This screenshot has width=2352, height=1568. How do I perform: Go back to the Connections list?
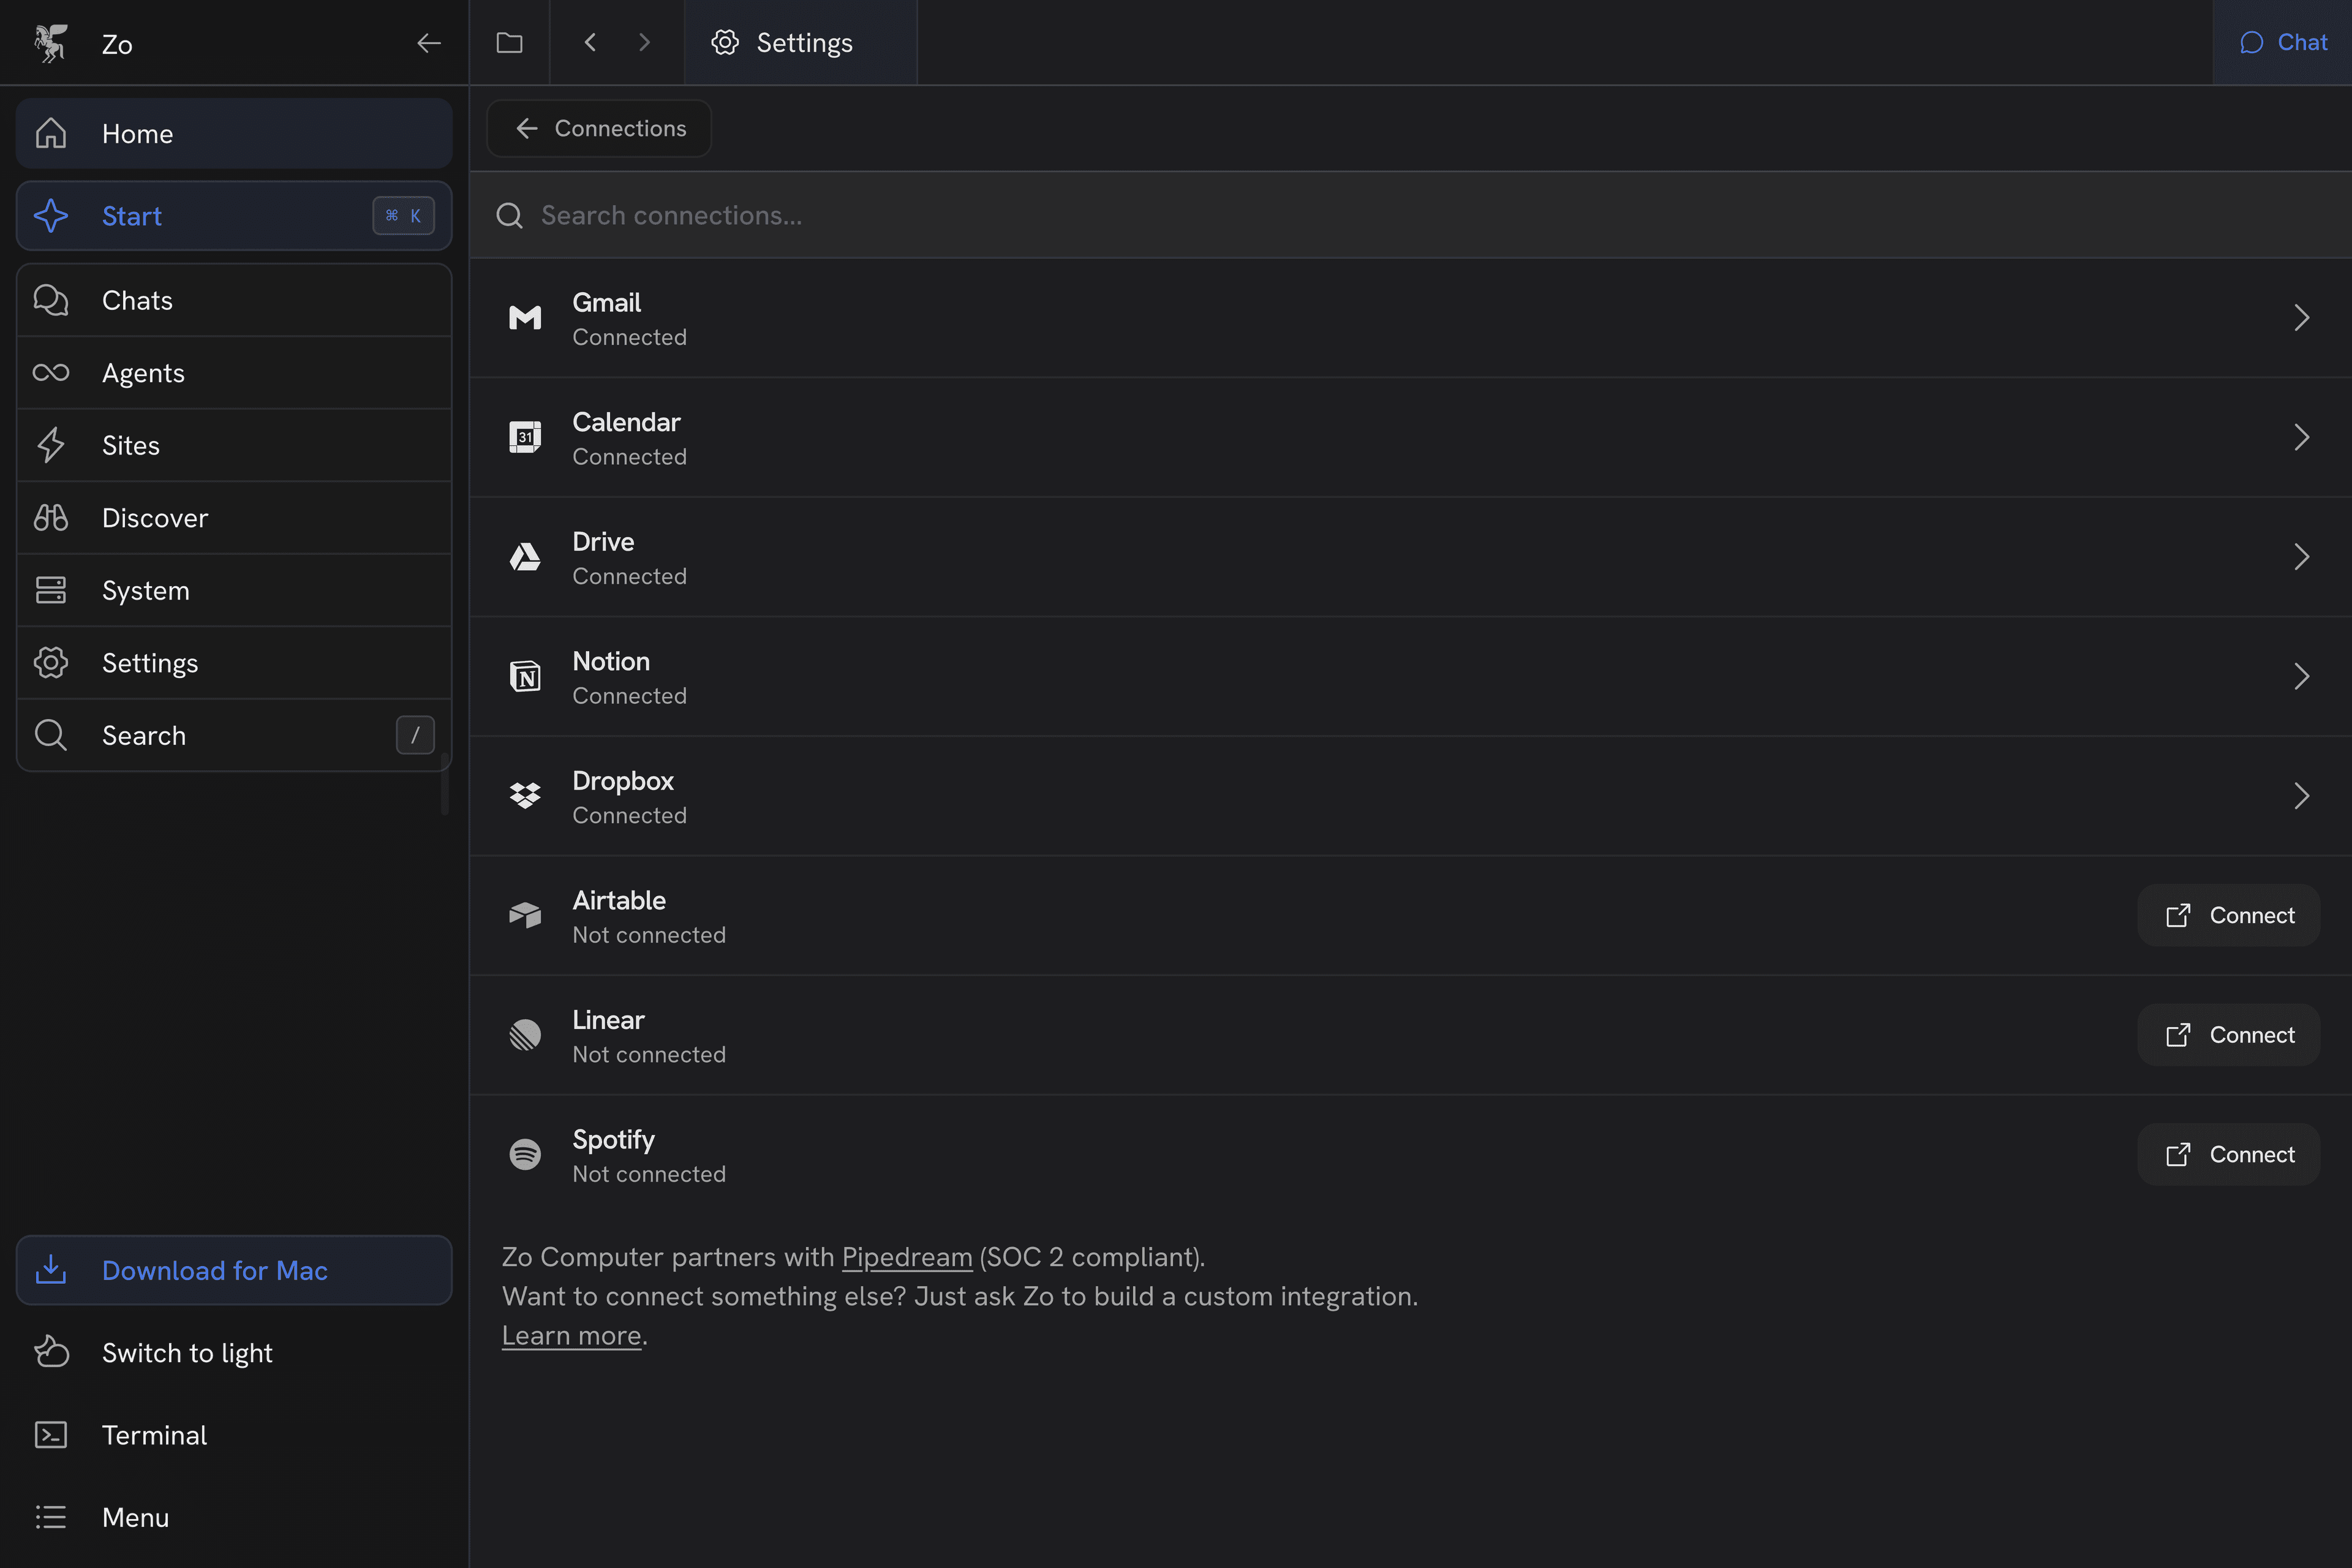point(599,128)
